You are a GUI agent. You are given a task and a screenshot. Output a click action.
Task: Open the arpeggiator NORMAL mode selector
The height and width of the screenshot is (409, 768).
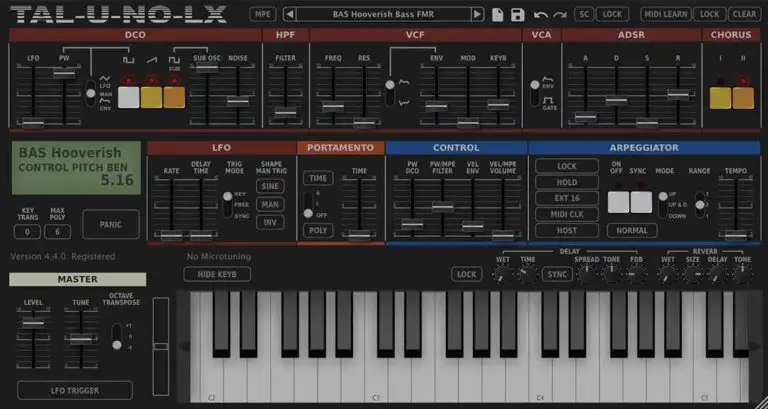(x=632, y=230)
